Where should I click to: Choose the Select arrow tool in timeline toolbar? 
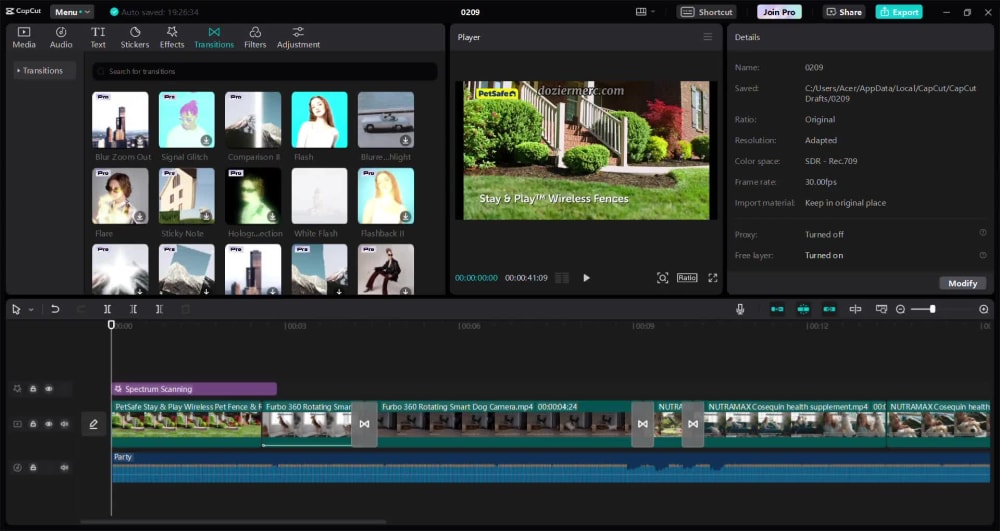click(16, 310)
